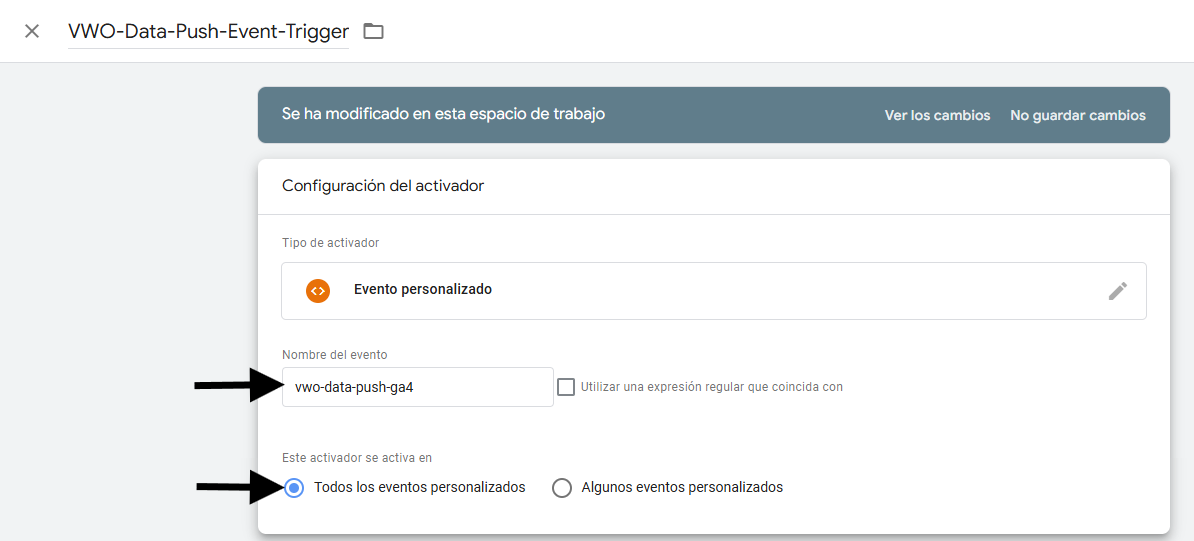Open Ver los cambios
The image size is (1194, 541).
coord(937,115)
